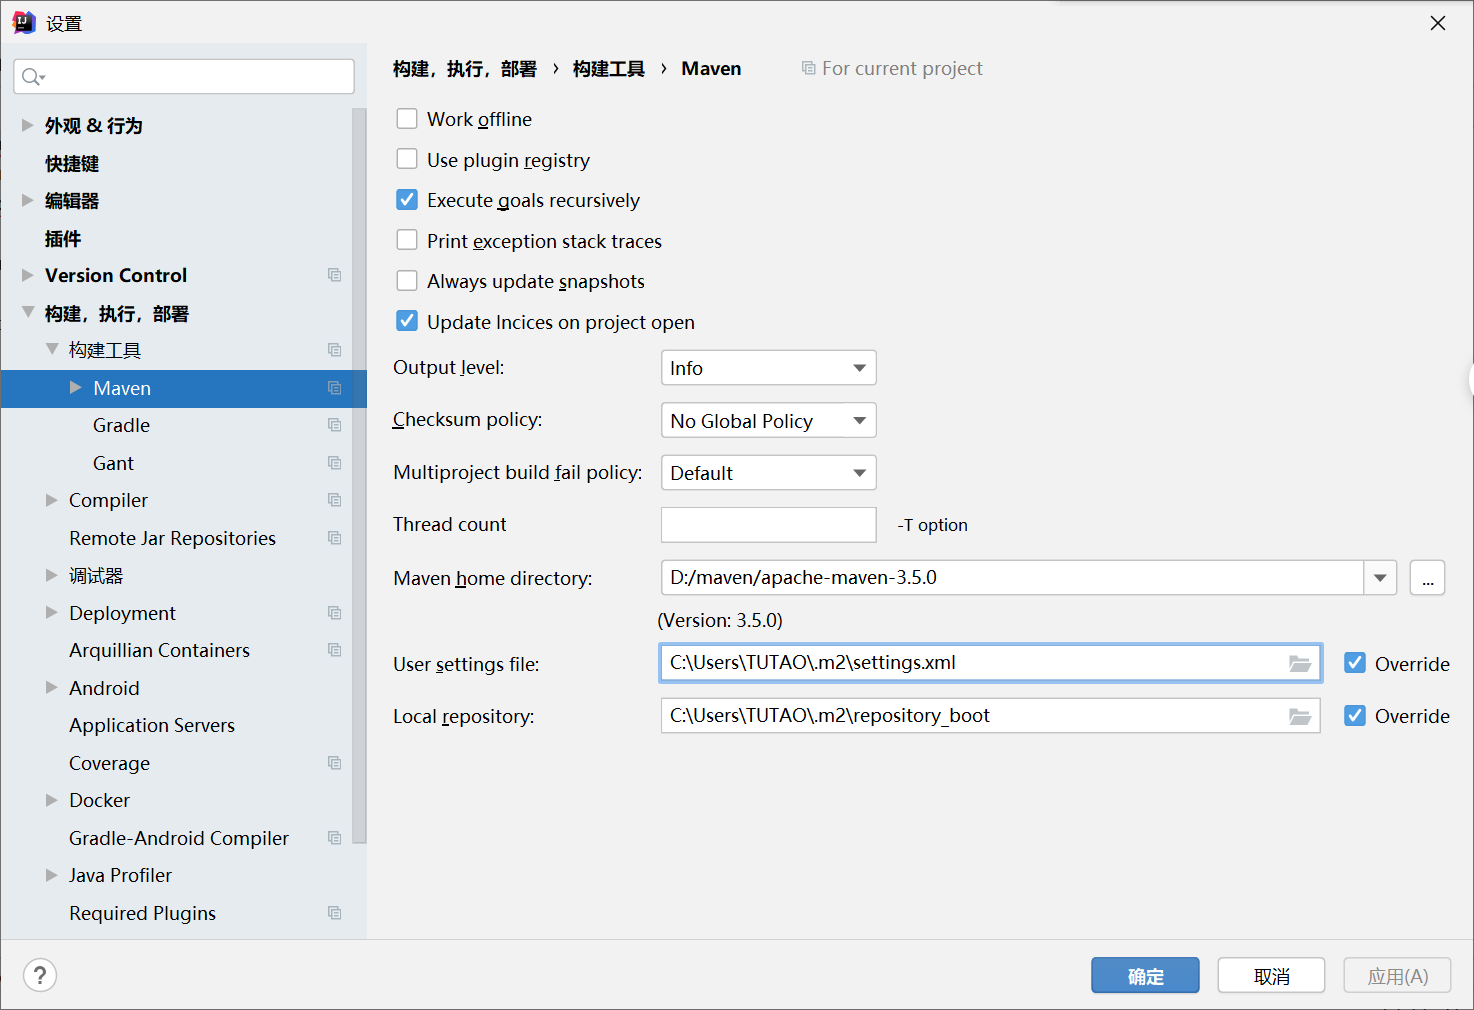Enable Work offline checkbox

(x=407, y=119)
